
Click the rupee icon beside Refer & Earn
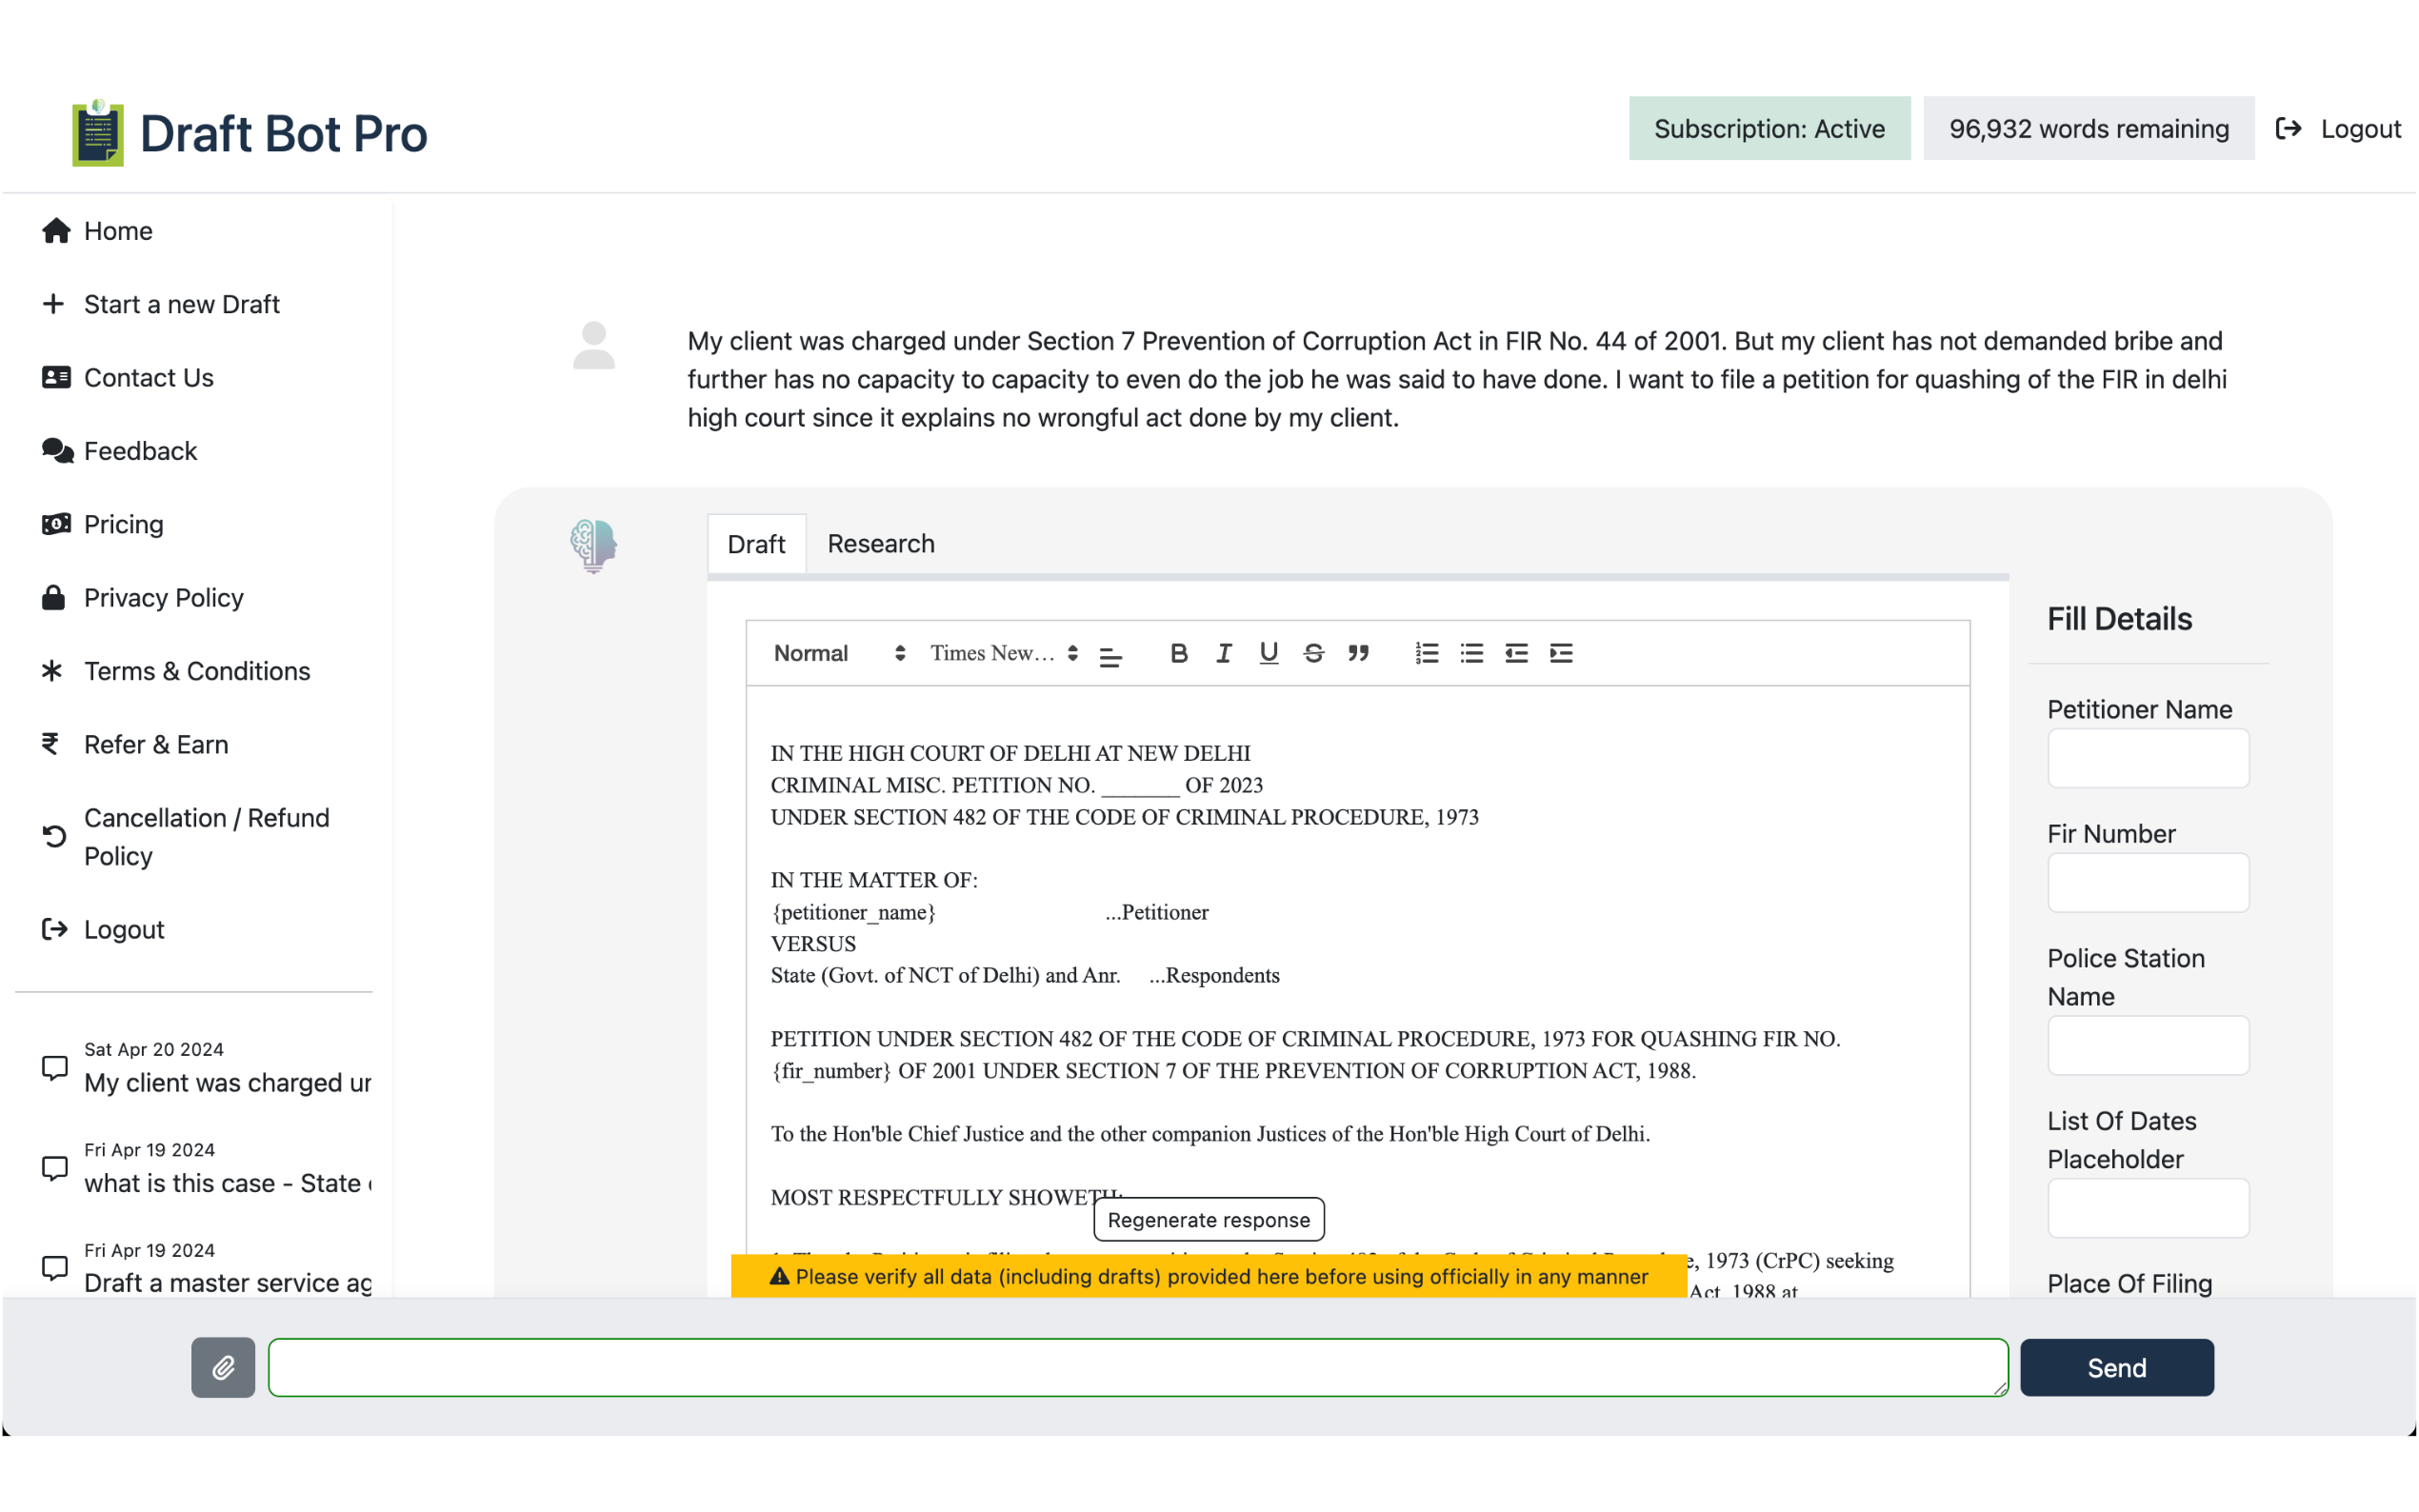50,743
